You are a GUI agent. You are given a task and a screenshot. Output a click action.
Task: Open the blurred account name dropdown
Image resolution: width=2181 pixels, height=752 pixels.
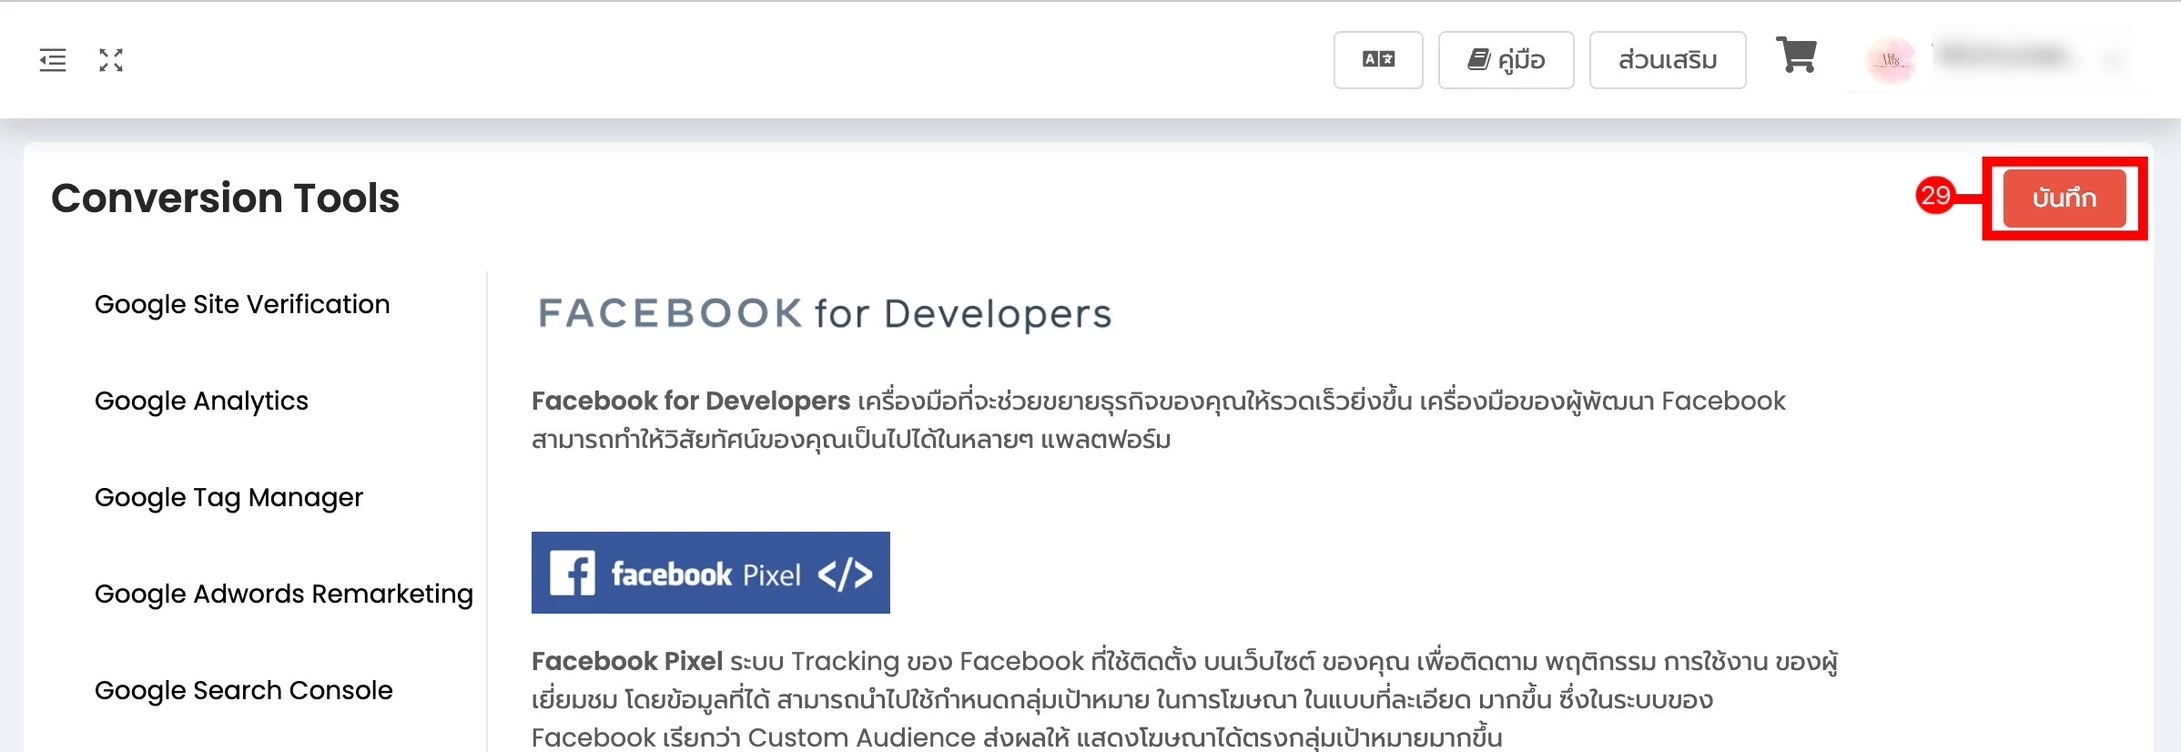tap(2026, 58)
